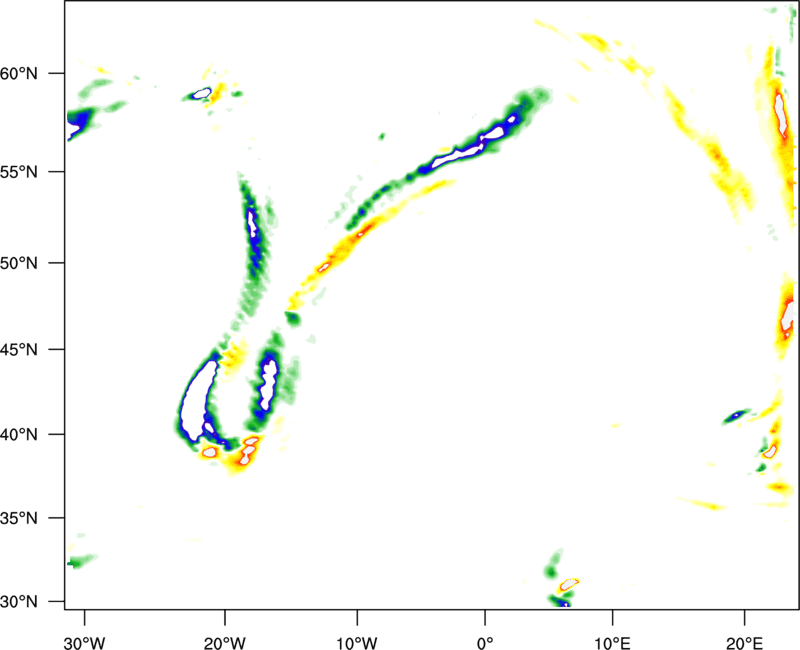Click the 35°N latitude label
Viewport: 800px width, 650px height.
19,518
